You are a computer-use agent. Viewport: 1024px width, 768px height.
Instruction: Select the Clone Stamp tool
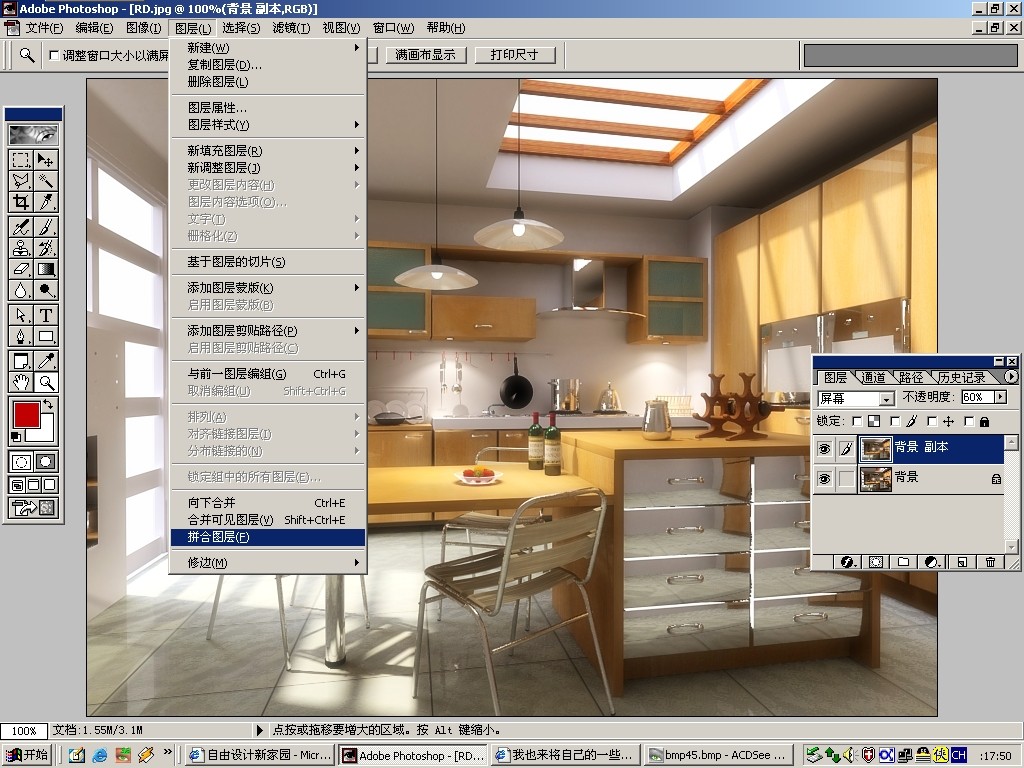click(21, 248)
